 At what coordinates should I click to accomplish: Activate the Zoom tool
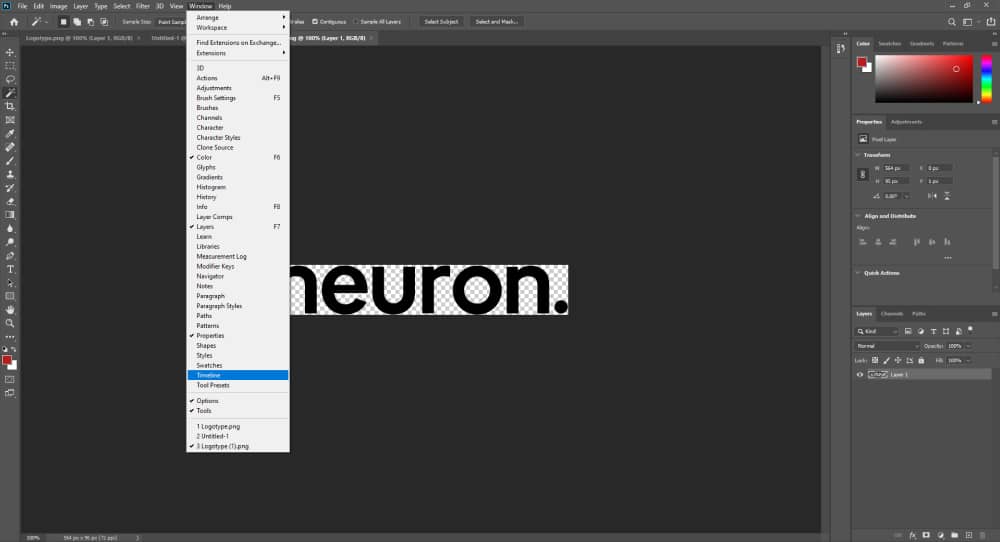pyautogui.click(x=10, y=323)
